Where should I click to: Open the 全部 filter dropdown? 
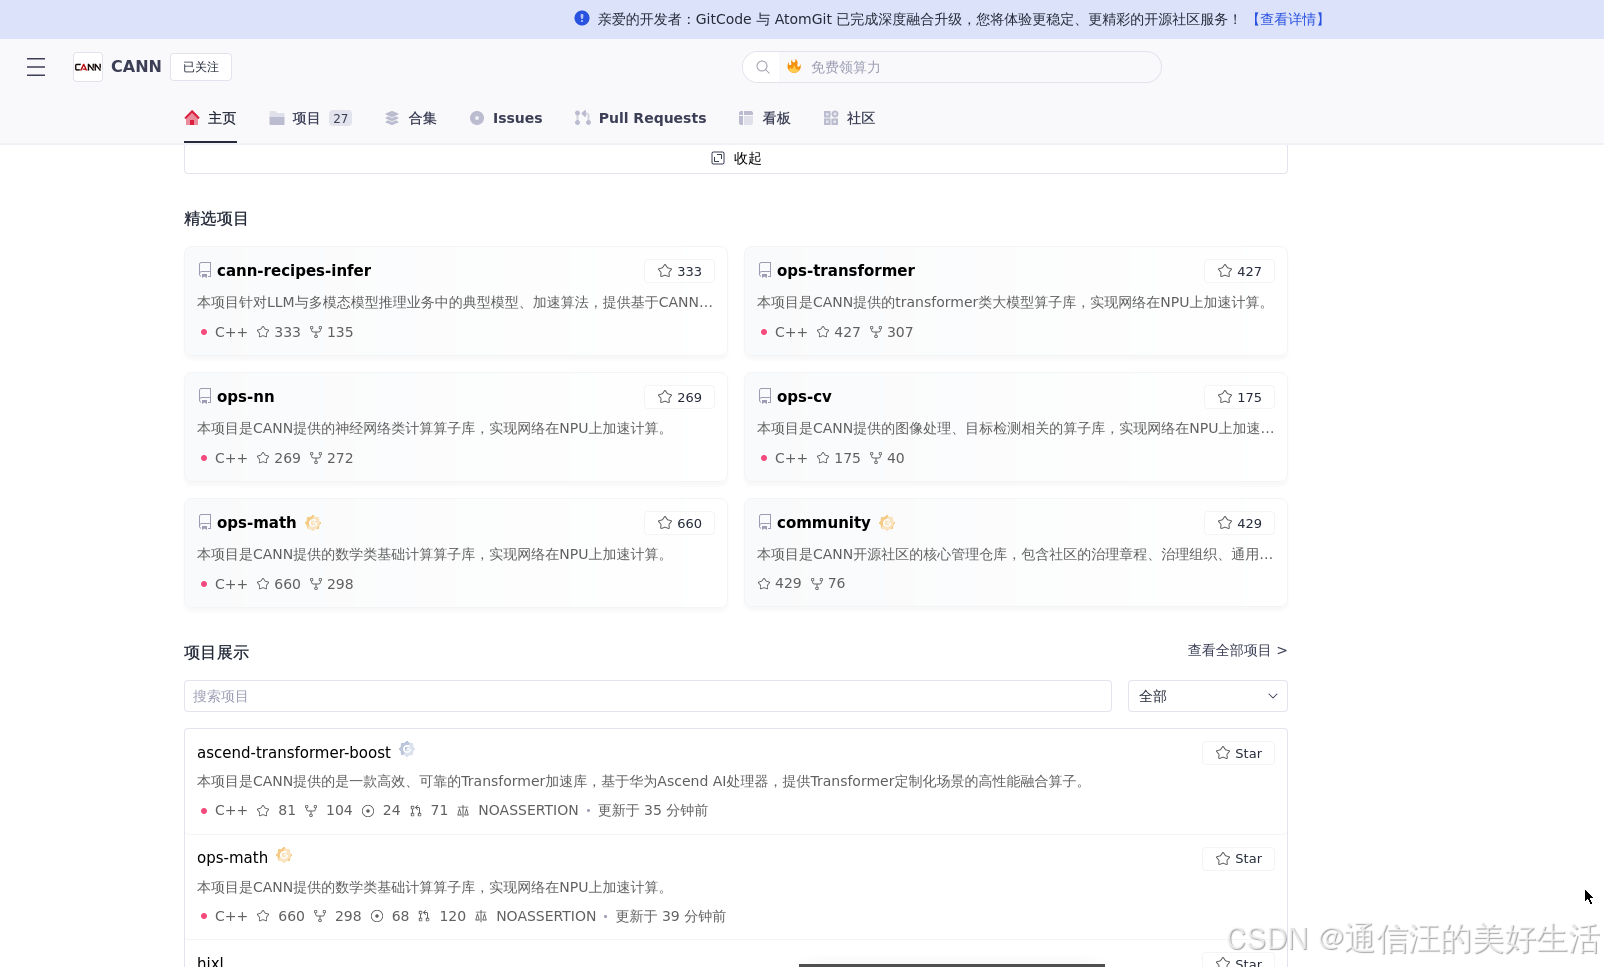[x=1207, y=696]
